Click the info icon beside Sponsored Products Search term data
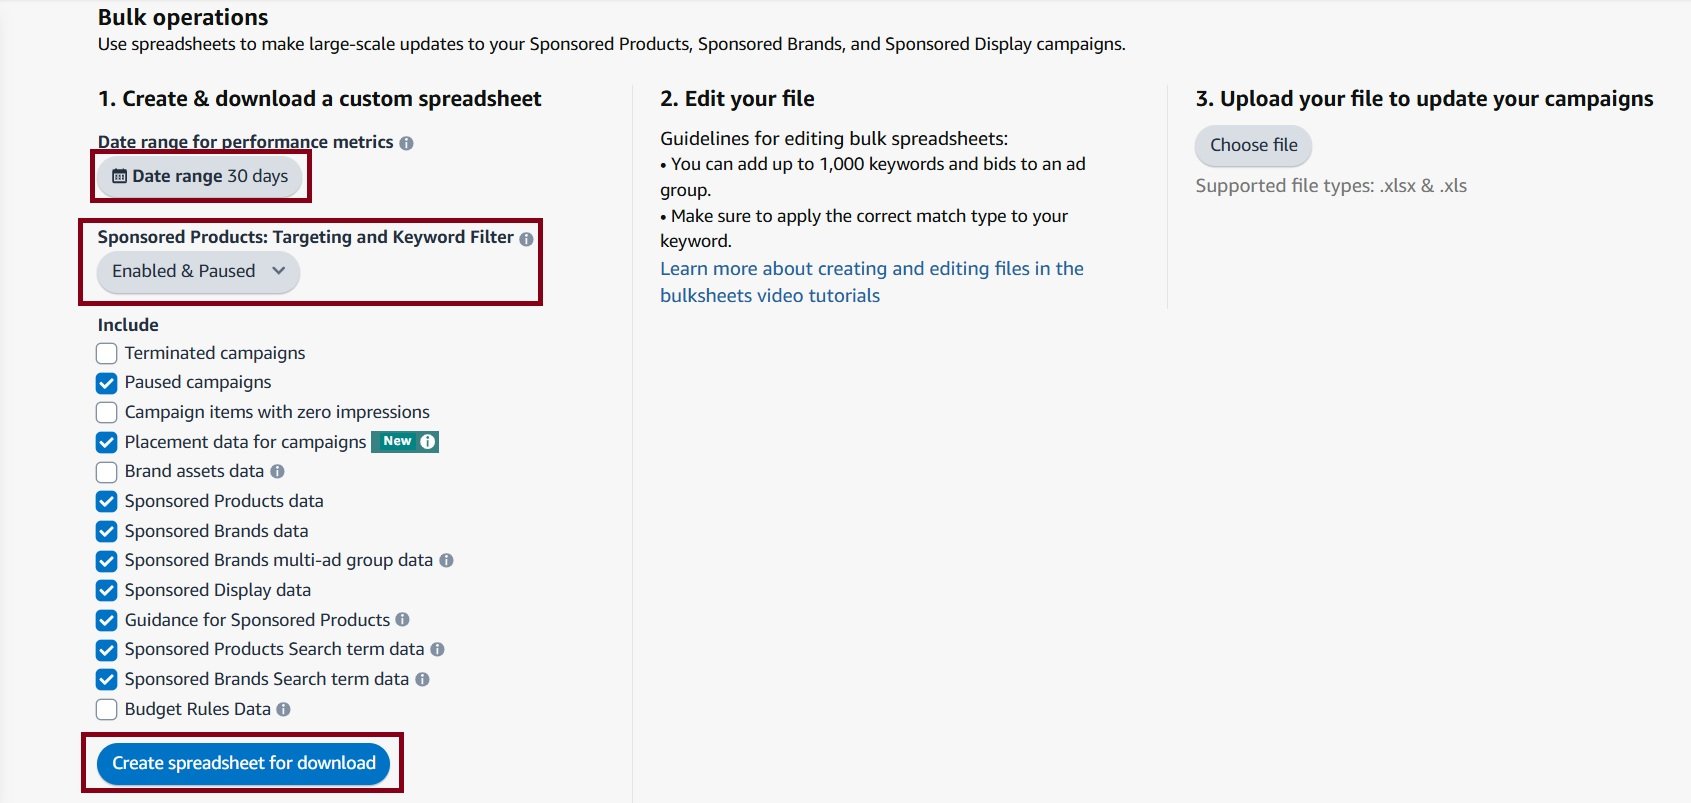 pyautogui.click(x=437, y=649)
